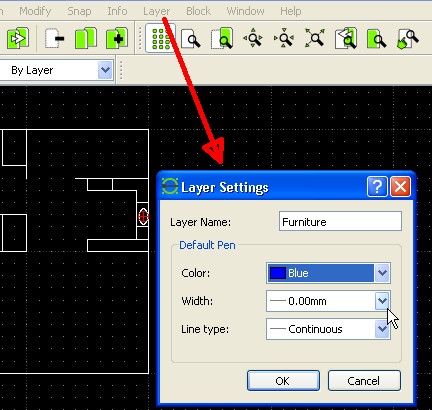Click the blue color swatch

(277, 273)
